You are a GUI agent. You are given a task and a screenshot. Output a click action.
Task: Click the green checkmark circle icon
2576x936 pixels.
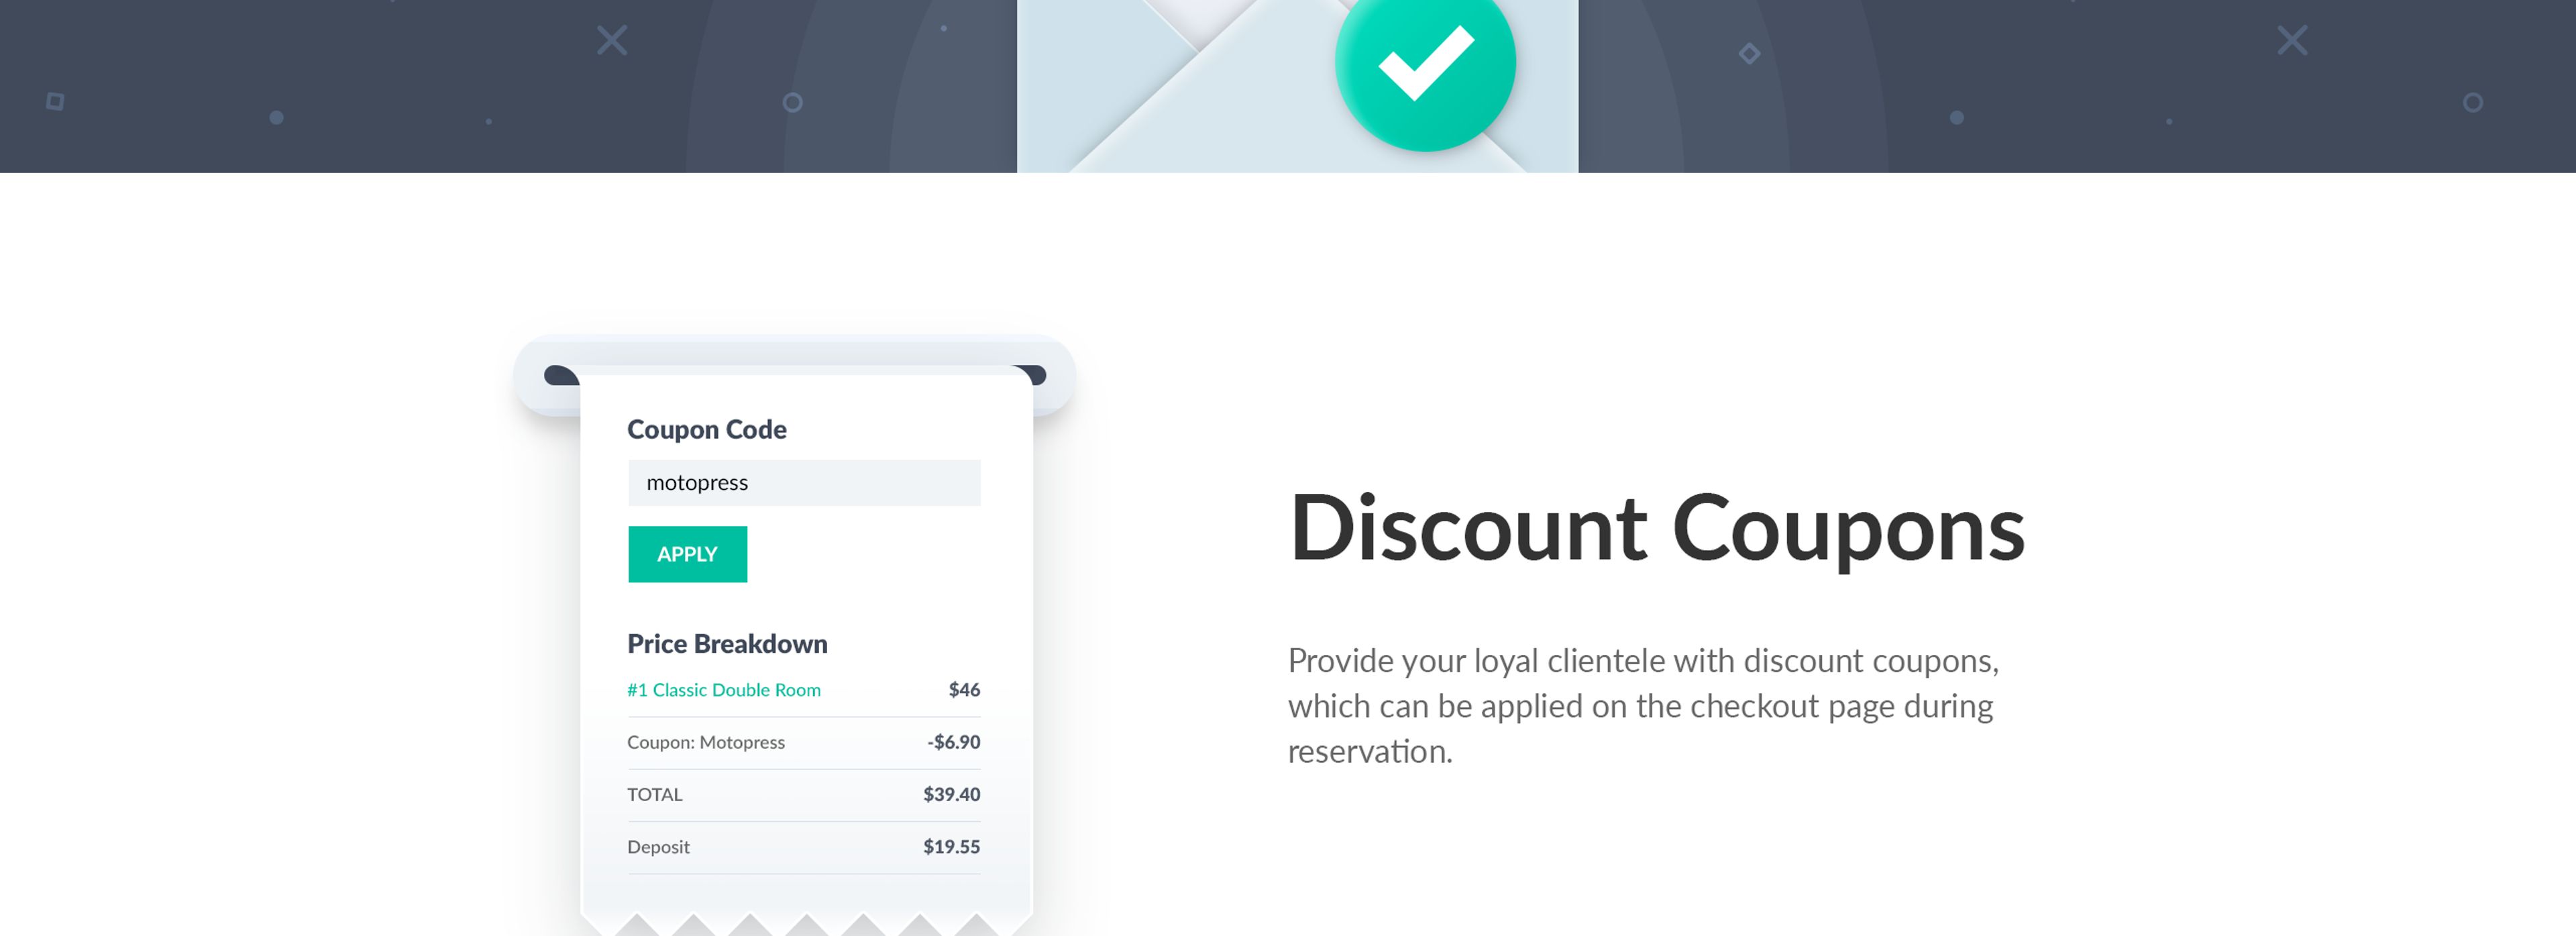1425,62
